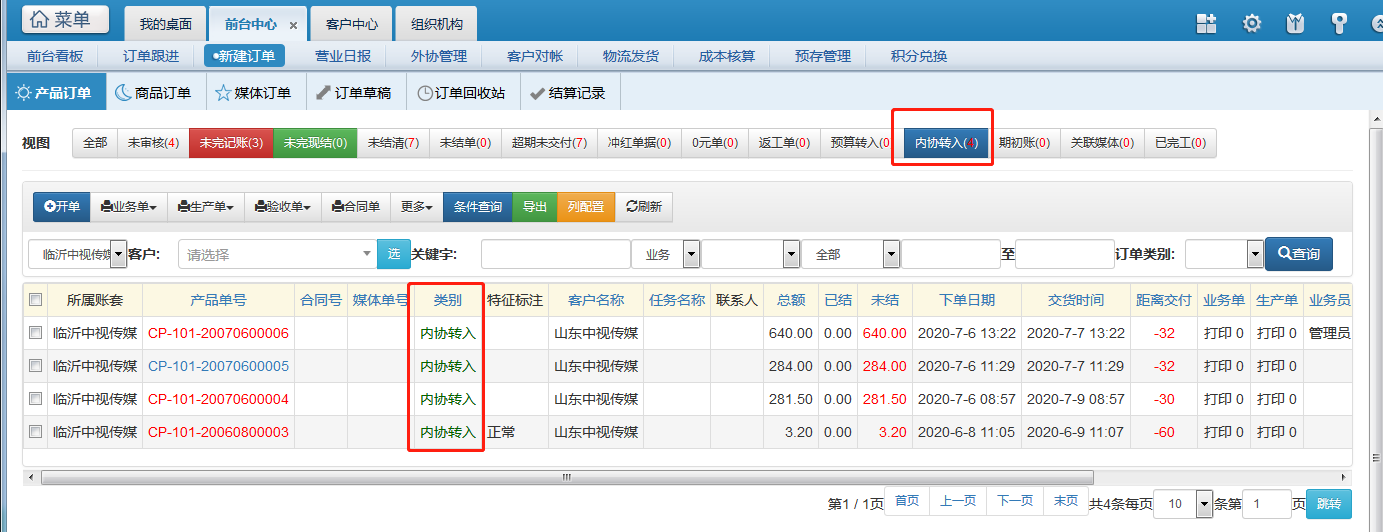
Task: Open 积分兑换 menu item
Action: click(919, 56)
